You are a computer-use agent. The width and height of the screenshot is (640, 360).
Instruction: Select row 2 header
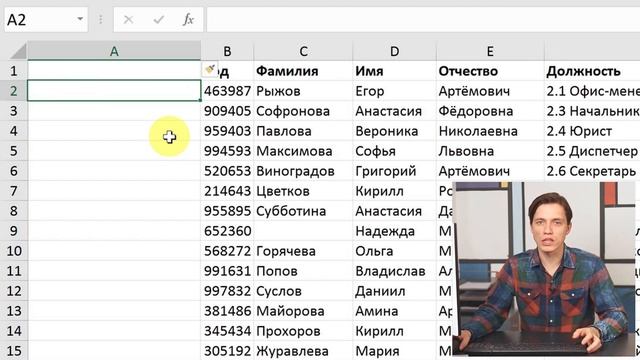tap(13, 91)
